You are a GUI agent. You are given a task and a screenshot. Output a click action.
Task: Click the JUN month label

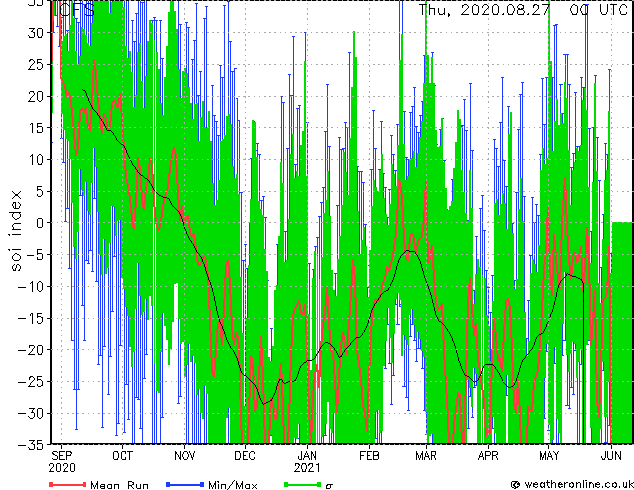click(x=610, y=455)
